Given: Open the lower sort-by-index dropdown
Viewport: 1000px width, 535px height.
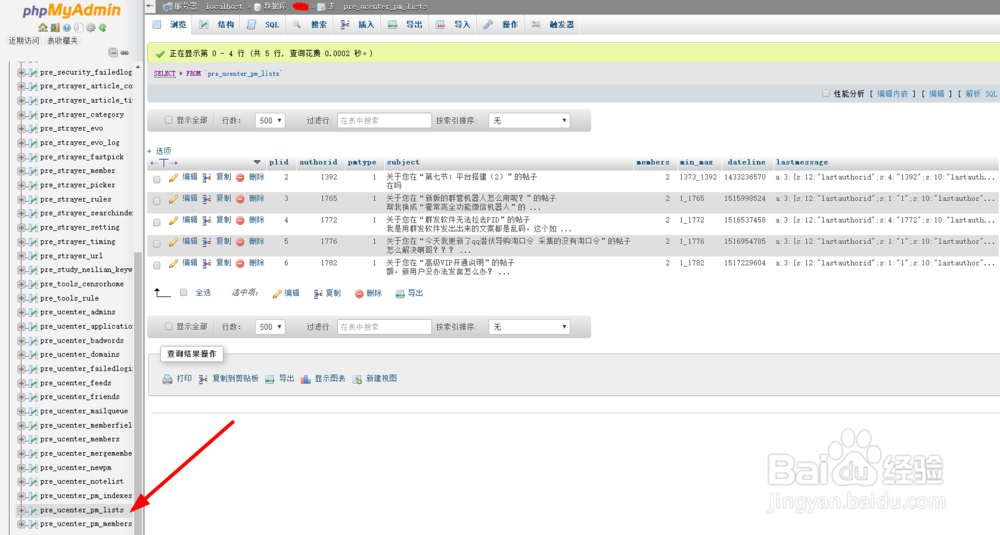Looking at the screenshot, I should (x=529, y=327).
